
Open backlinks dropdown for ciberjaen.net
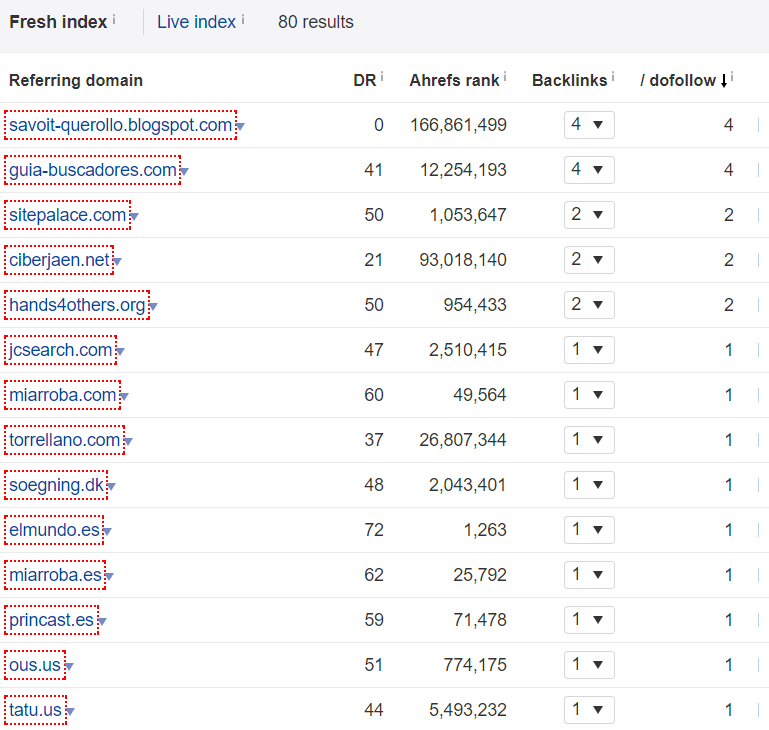(589, 260)
